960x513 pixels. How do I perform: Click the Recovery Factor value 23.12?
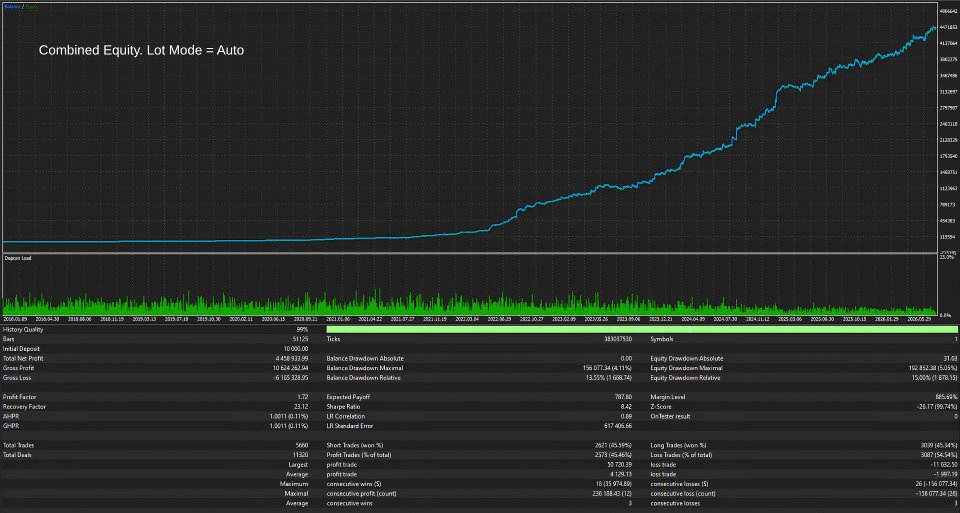coord(301,407)
